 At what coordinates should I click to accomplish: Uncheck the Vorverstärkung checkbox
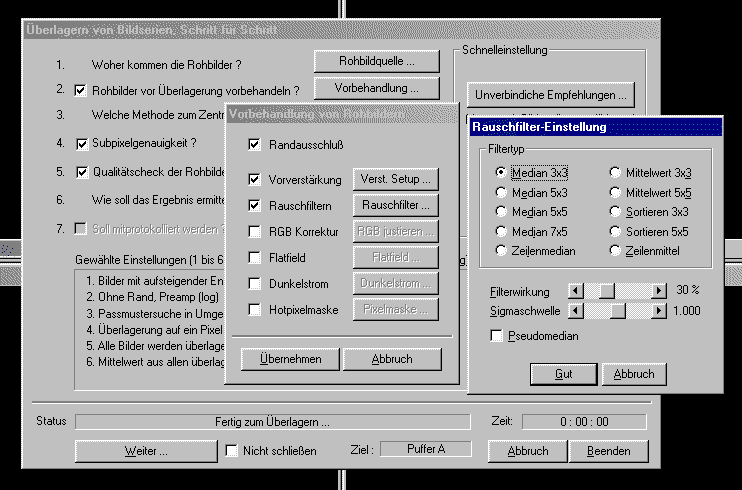[255, 180]
